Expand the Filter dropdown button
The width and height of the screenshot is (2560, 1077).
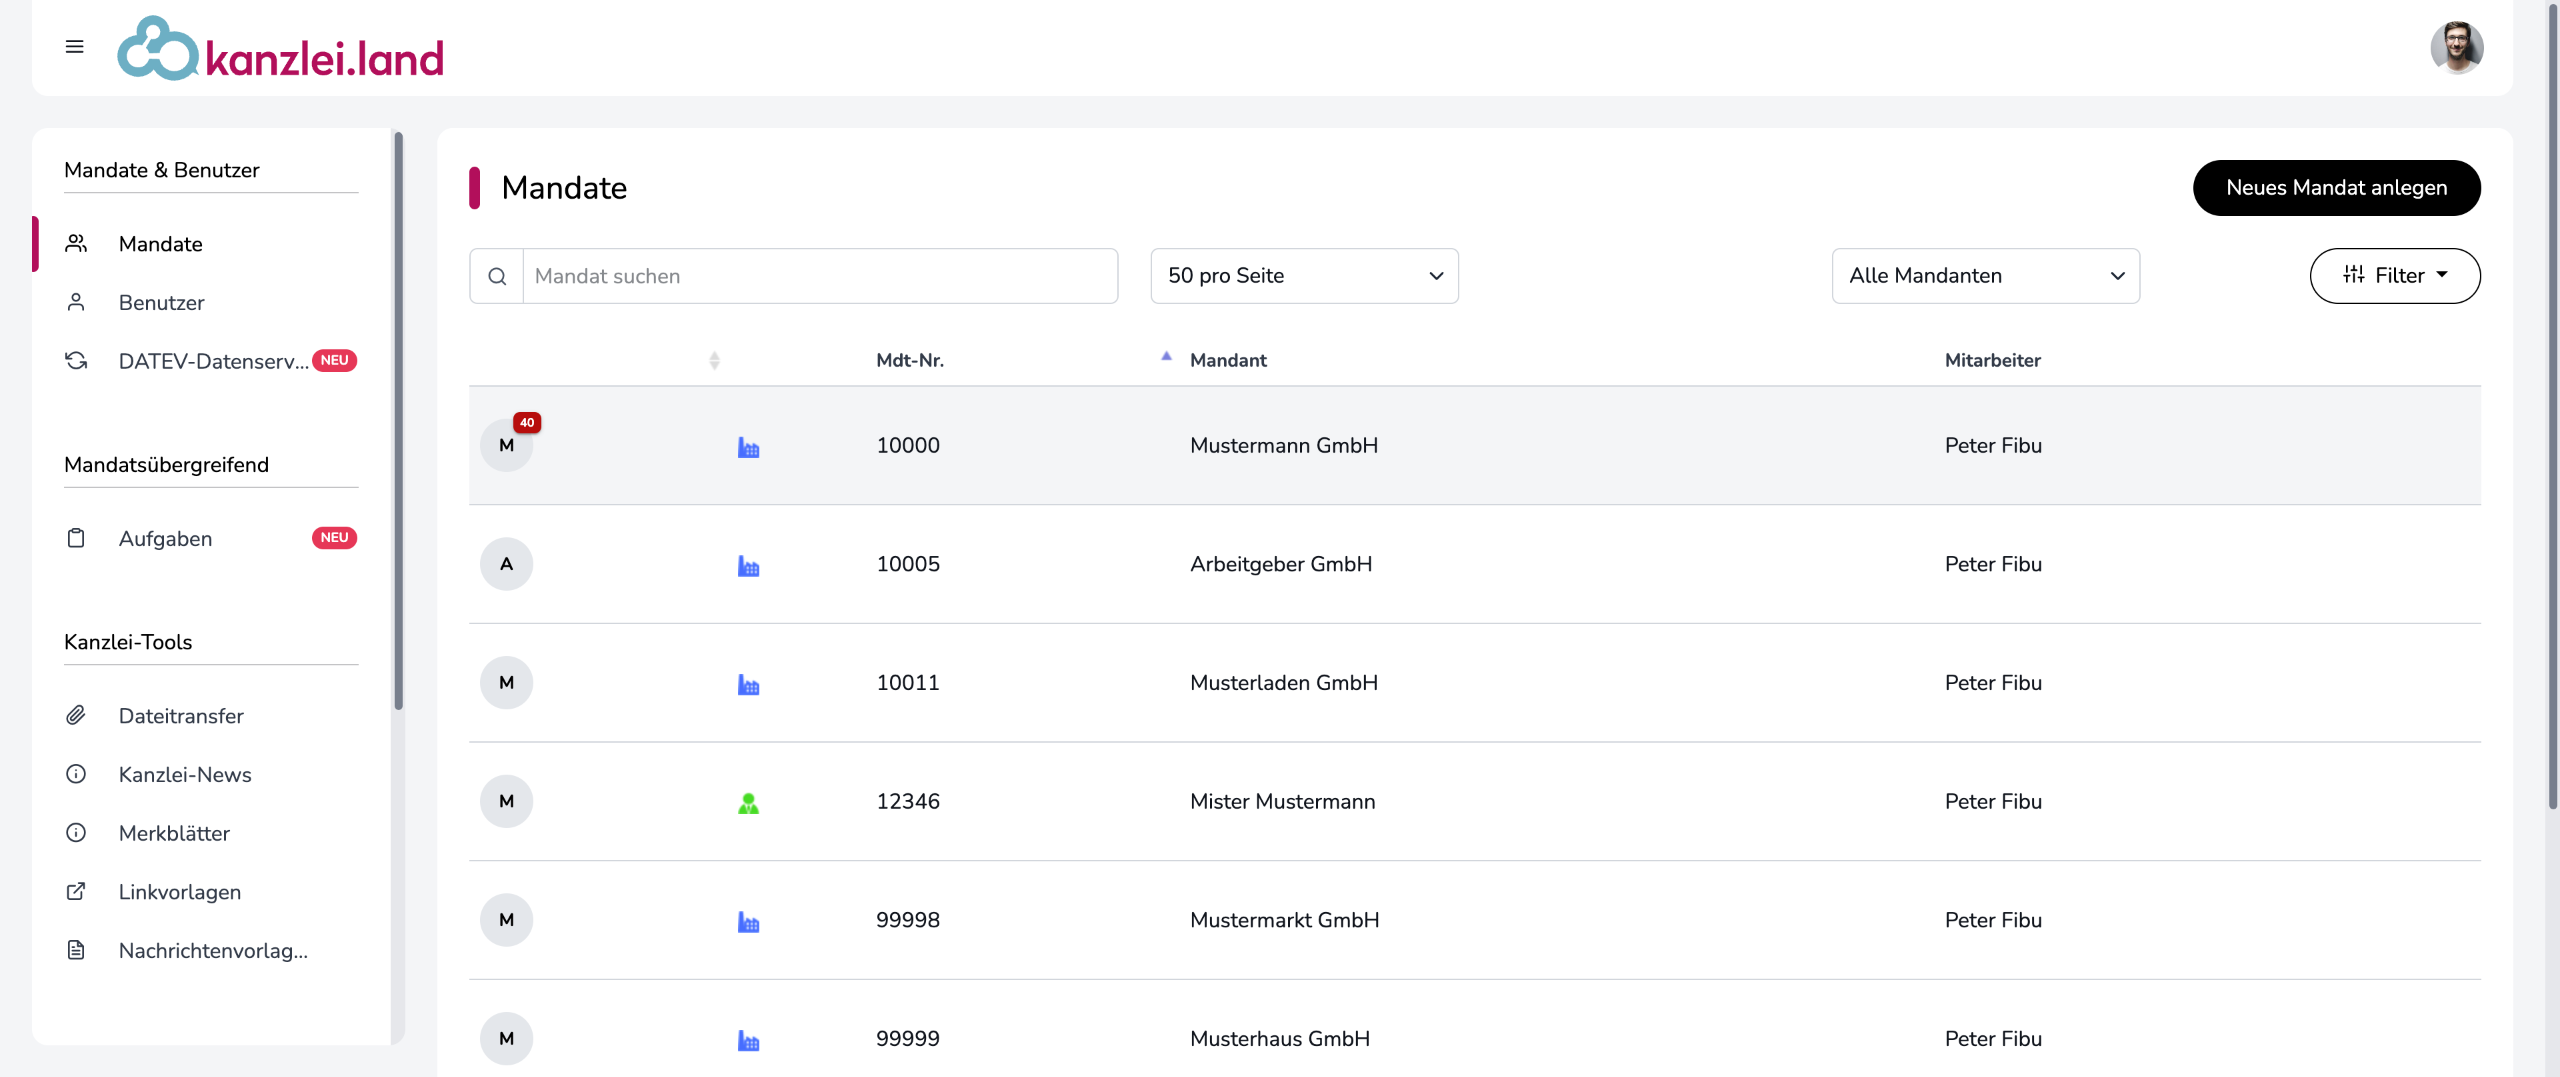point(2394,276)
